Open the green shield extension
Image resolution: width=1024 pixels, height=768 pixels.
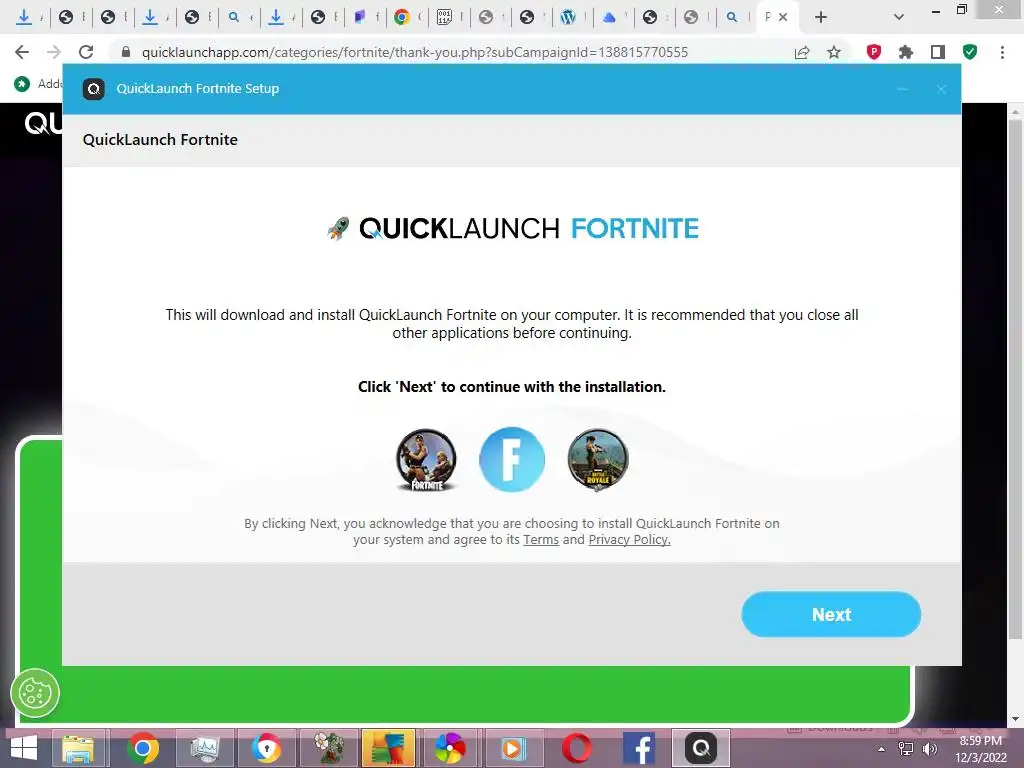point(970,52)
